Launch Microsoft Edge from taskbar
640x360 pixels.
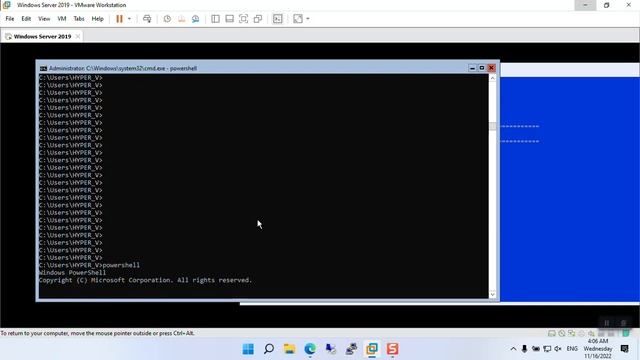click(310, 349)
